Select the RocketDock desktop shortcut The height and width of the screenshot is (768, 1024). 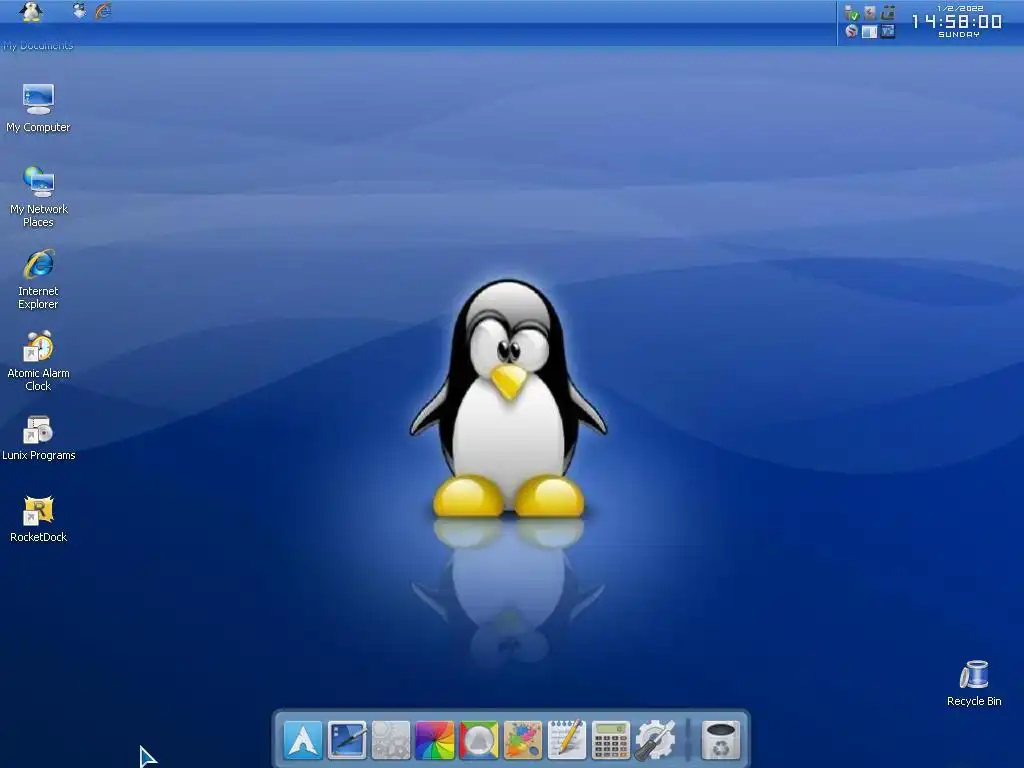[x=39, y=519]
